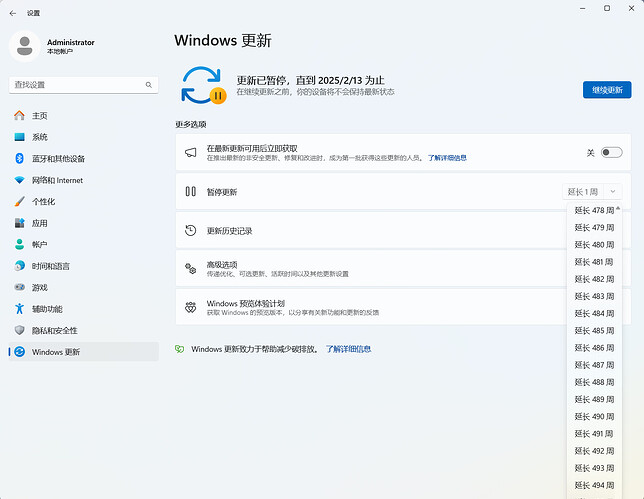Open 时间和语言 settings
This screenshot has width=644, height=499.
point(83,266)
